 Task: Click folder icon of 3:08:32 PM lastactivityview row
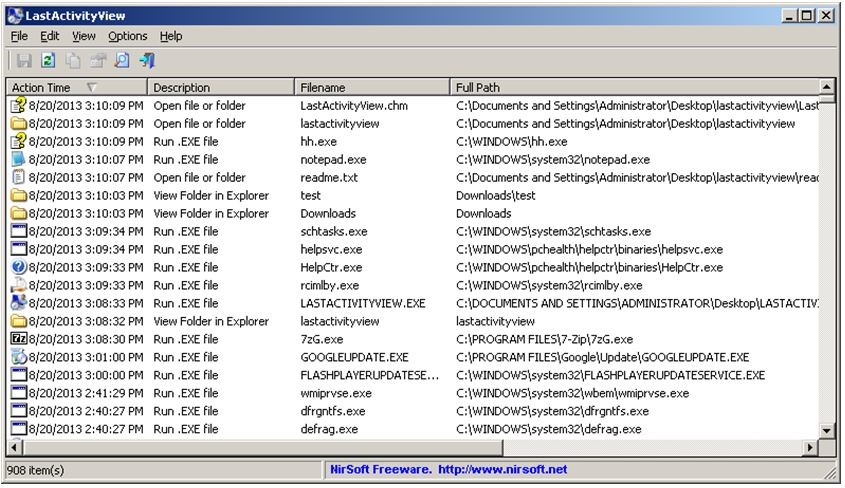pos(19,321)
